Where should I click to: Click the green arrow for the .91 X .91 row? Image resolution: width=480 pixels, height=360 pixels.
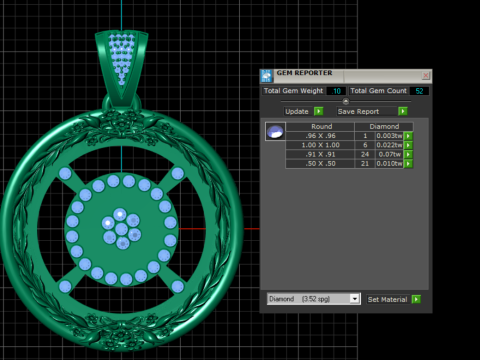408,154
